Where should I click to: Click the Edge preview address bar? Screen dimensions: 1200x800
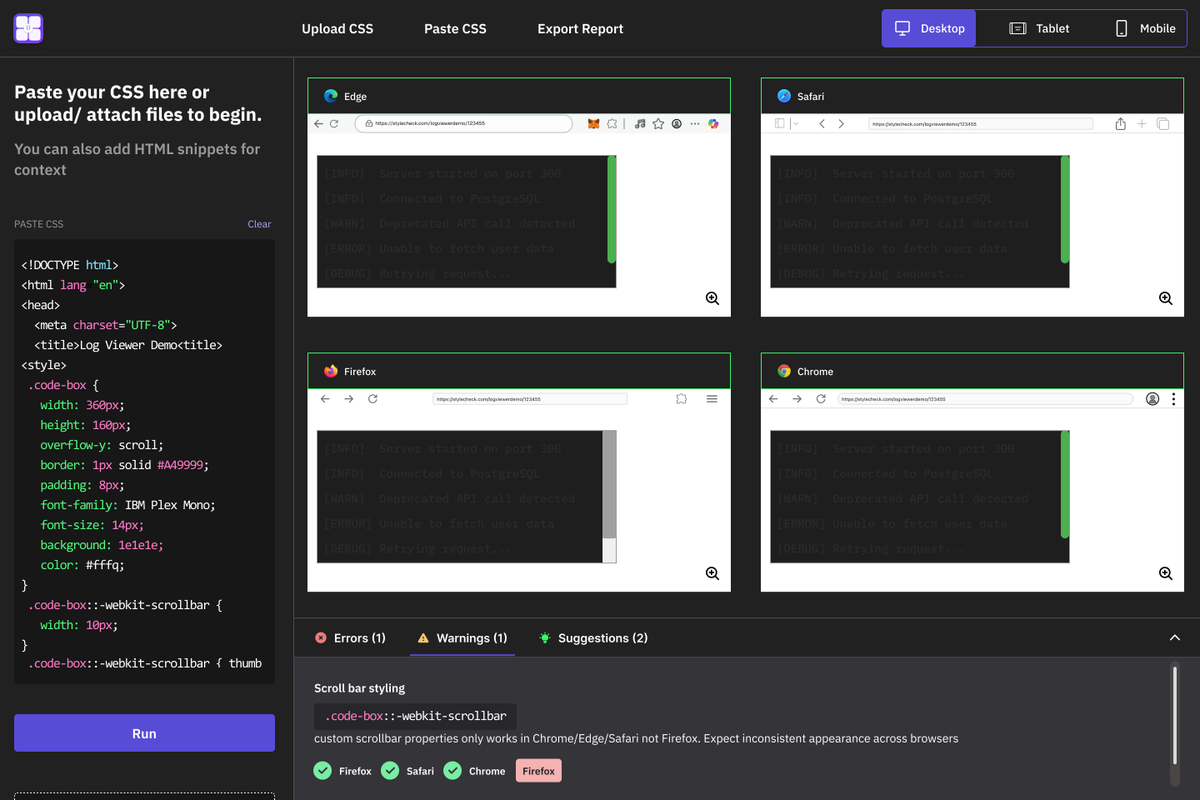pos(464,124)
